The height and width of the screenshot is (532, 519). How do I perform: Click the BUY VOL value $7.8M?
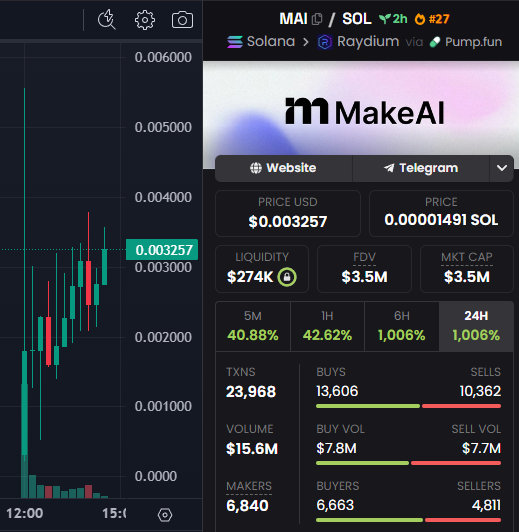click(x=336, y=448)
